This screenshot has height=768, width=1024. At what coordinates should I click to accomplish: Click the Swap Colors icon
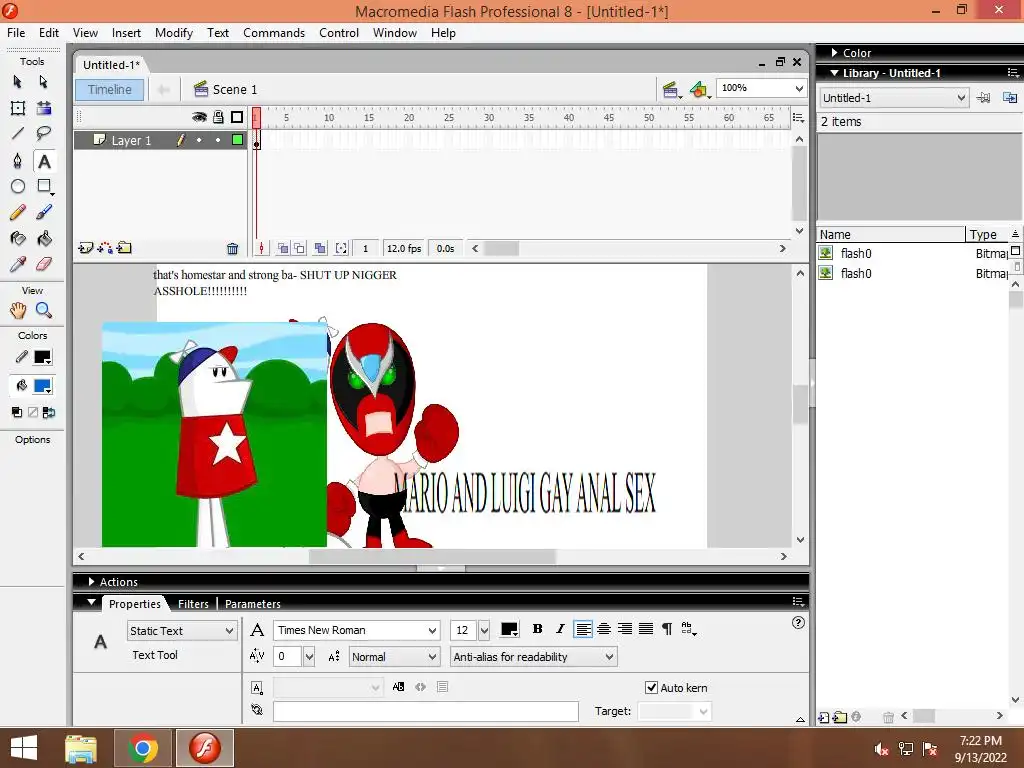click(x=48, y=412)
